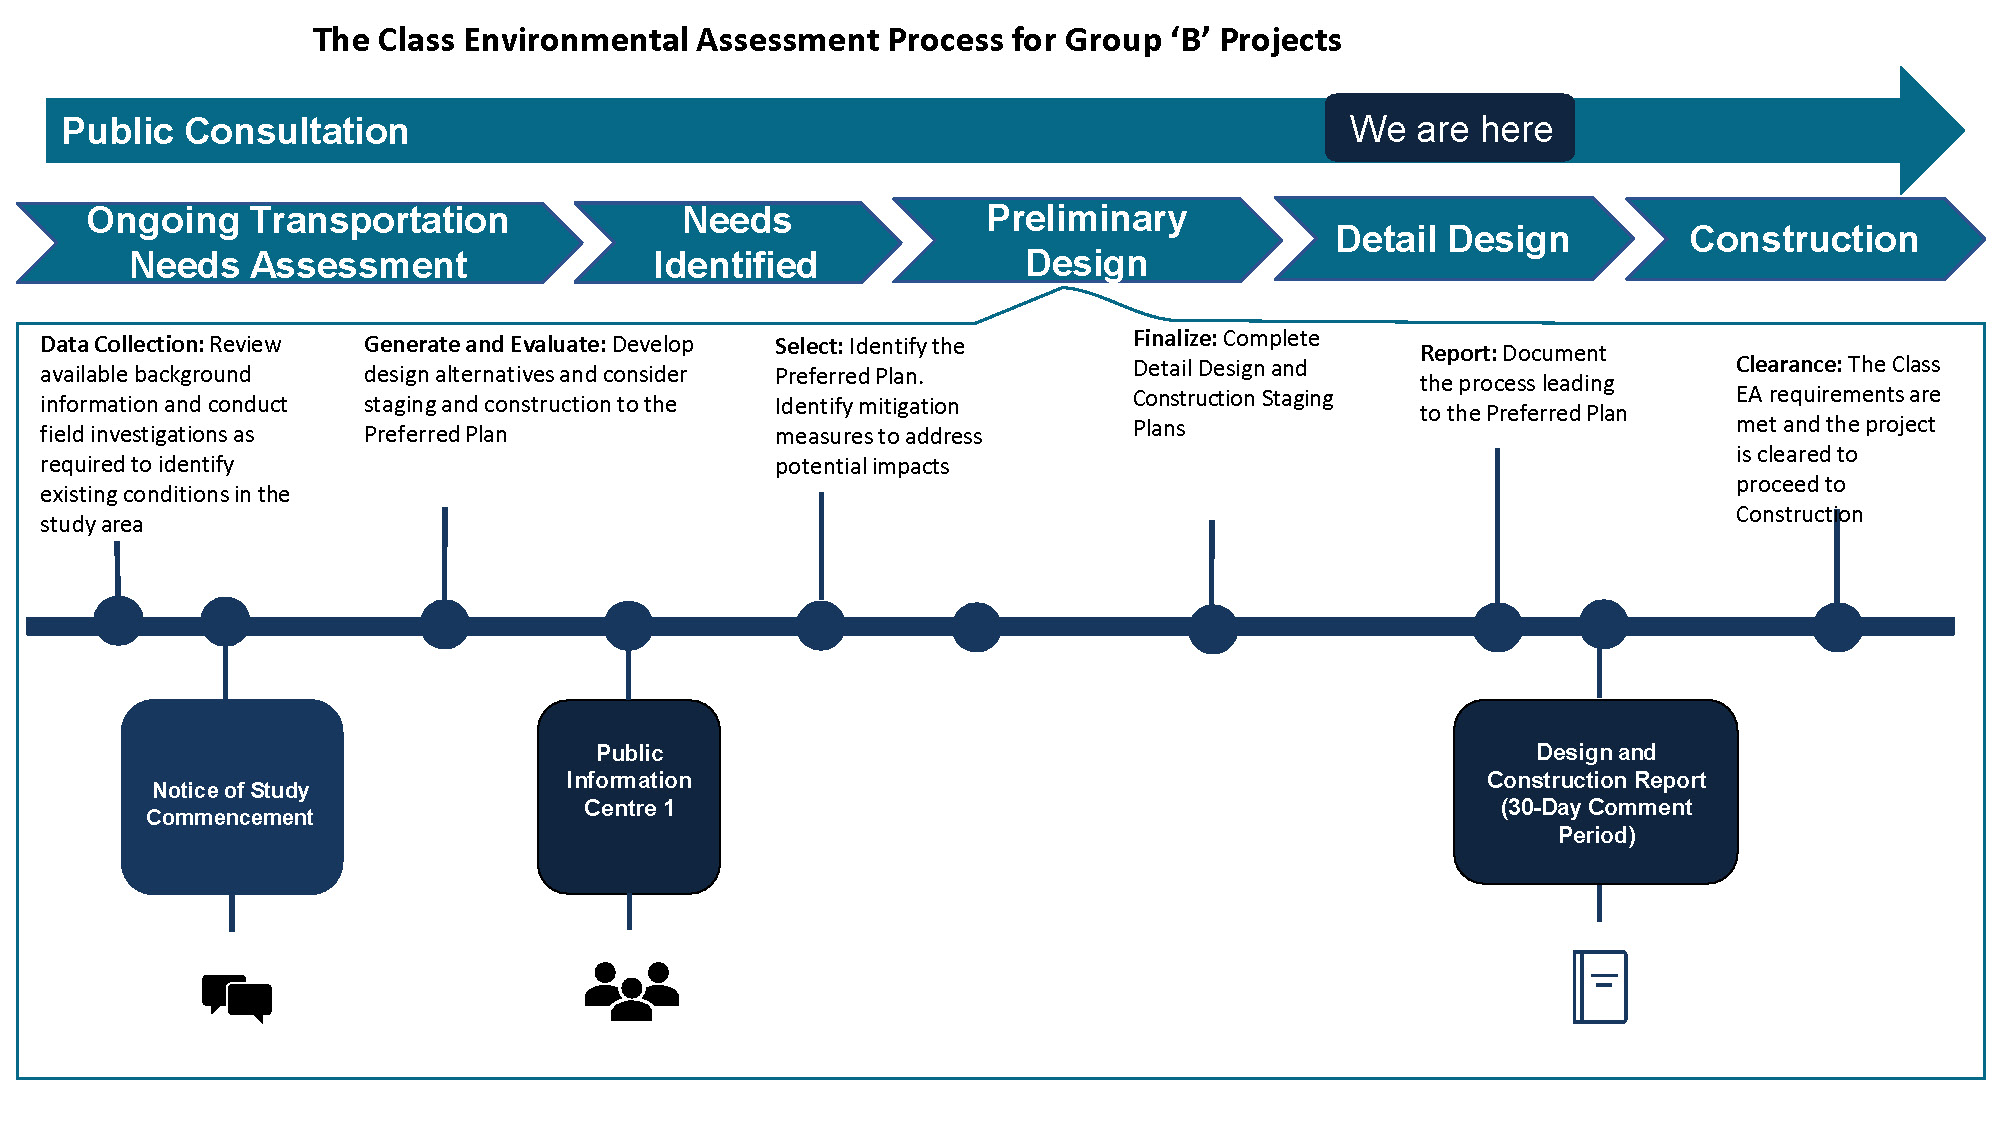Screen dimensions: 2000x1125
Task: Click the Construction phase arrow
Action: (1805, 240)
